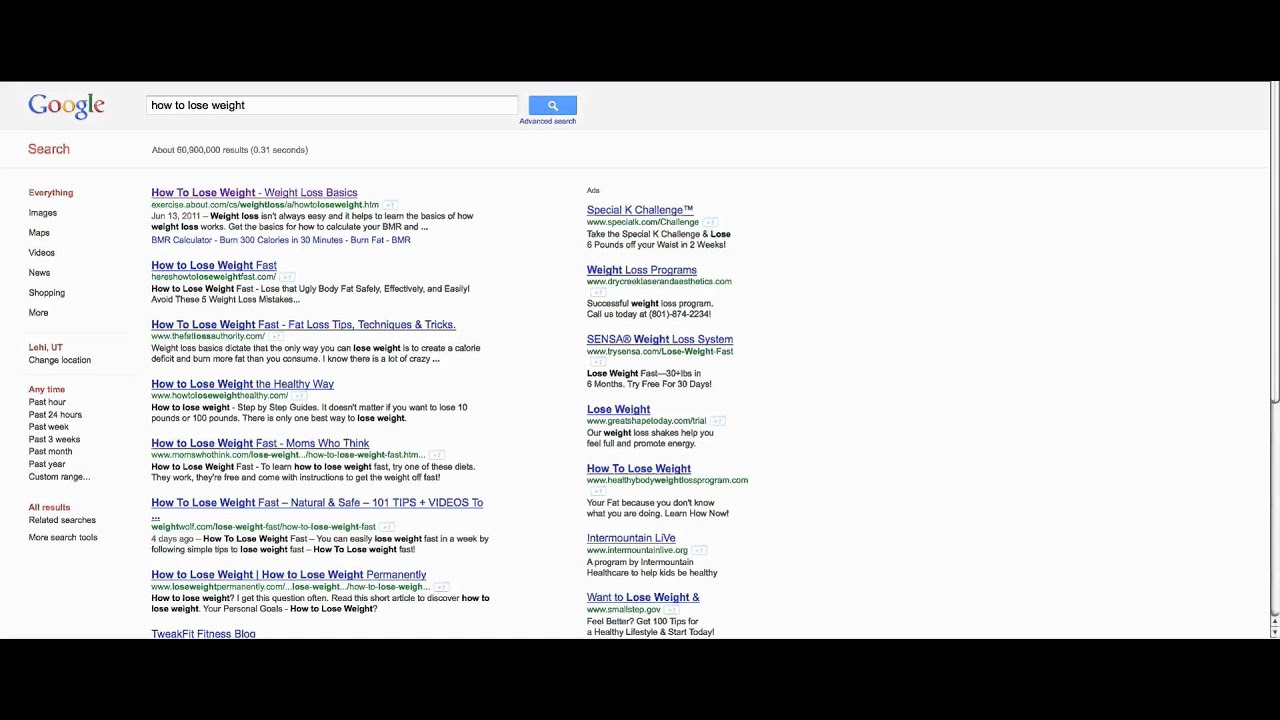The height and width of the screenshot is (720, 1280).
Task: Click +1 button beside intermountainlive.org ad
Action: pyautogui.click(x=699, y=550)
